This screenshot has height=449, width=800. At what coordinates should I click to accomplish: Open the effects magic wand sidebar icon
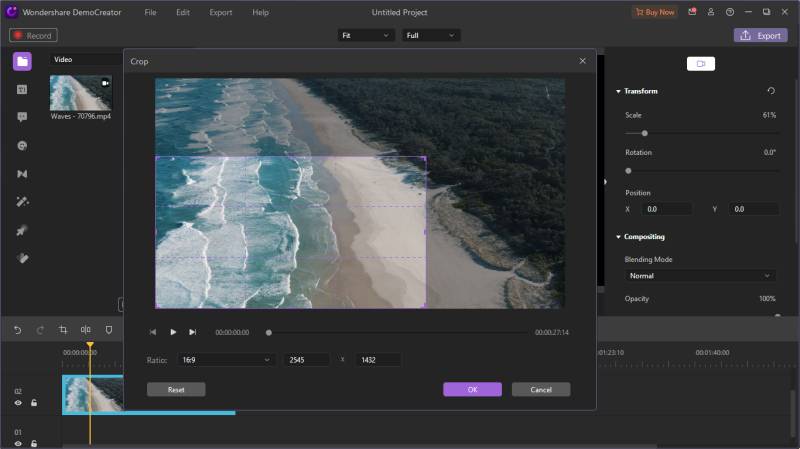pyautogui.click(x=22, y=202)
